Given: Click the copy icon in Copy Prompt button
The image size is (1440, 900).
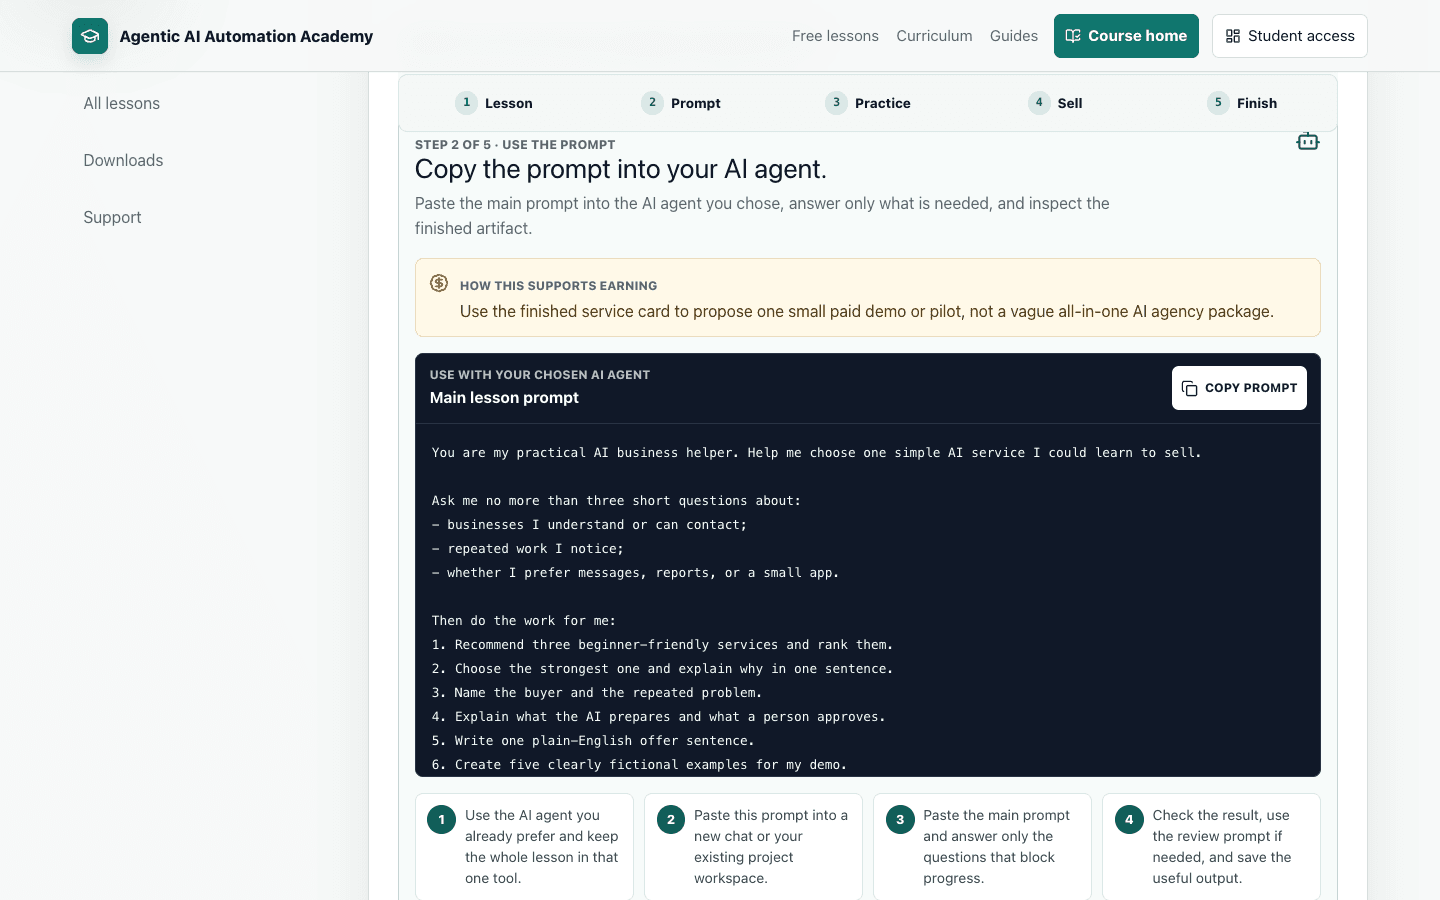Looking at the screenshot, I should [1189, 388].
